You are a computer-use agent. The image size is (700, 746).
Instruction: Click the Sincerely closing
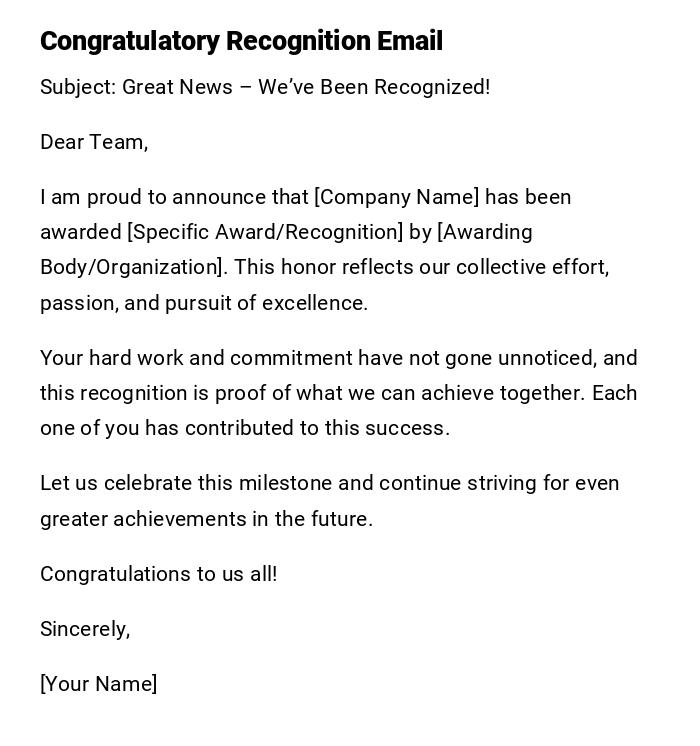[85, 629]
